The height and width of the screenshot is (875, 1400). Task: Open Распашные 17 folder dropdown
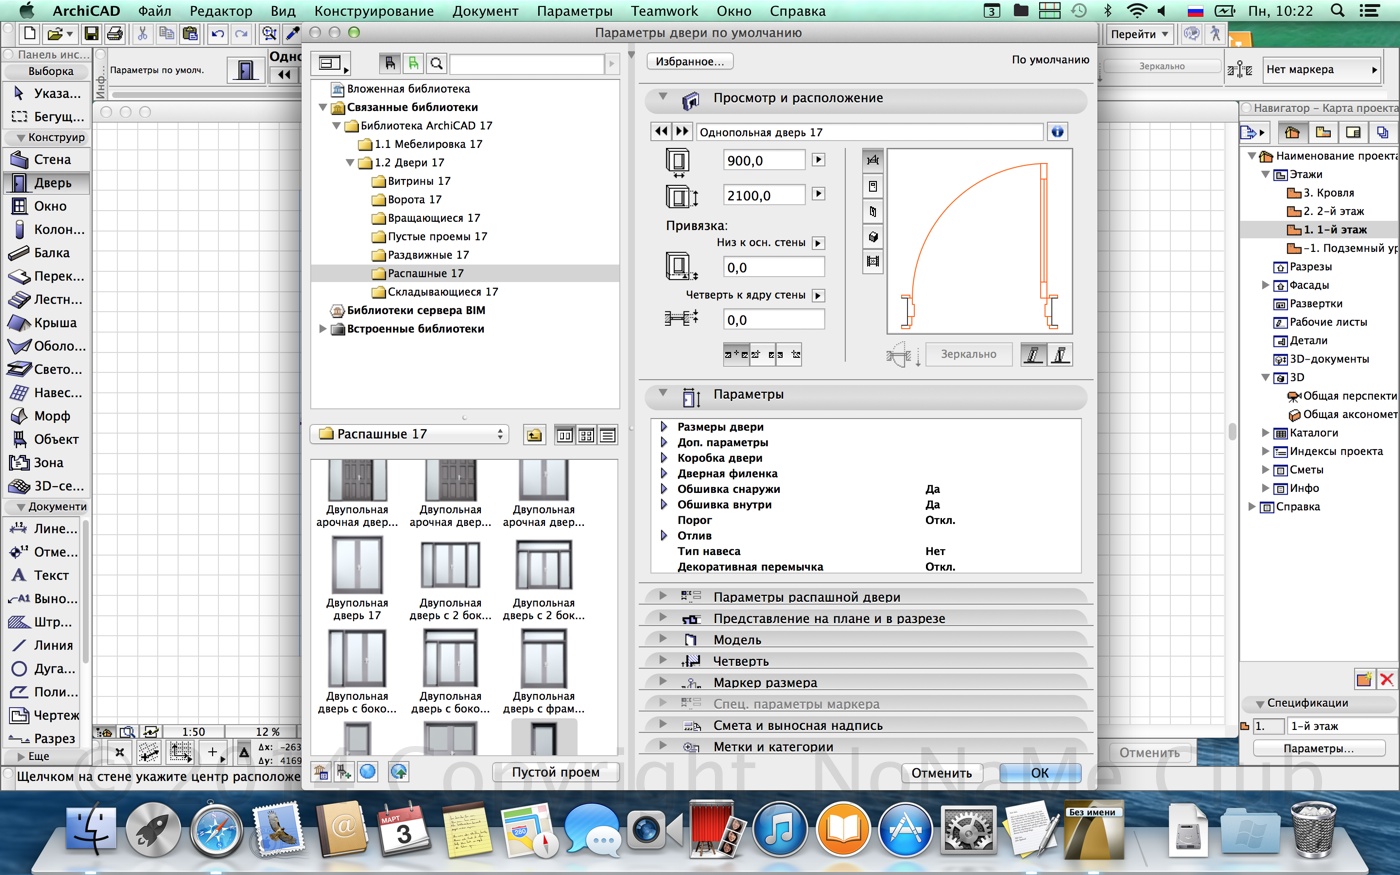click(x=410, y=434)
